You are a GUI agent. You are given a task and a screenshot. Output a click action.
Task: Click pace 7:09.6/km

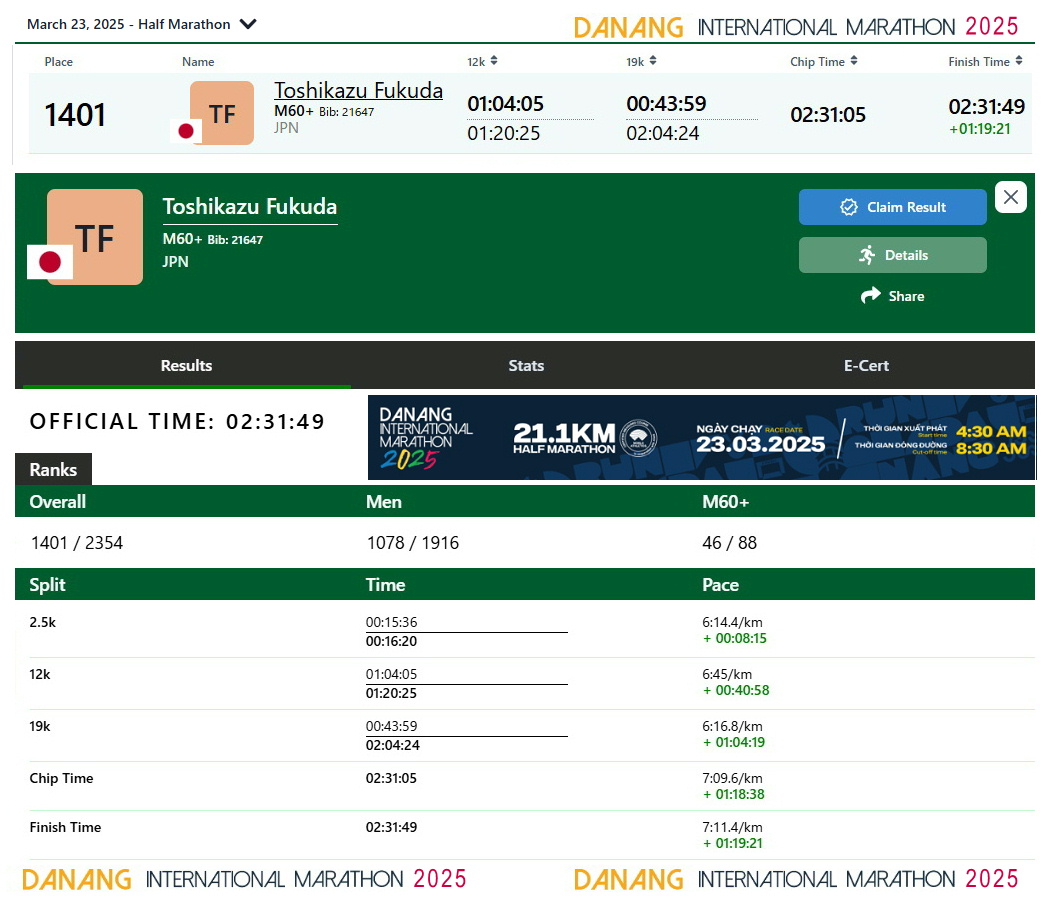pyautogui.click(x=732, y=778)
